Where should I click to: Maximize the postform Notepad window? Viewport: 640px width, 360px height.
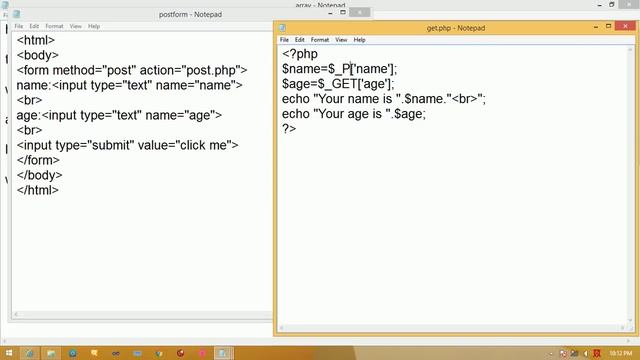pos(343,12)
